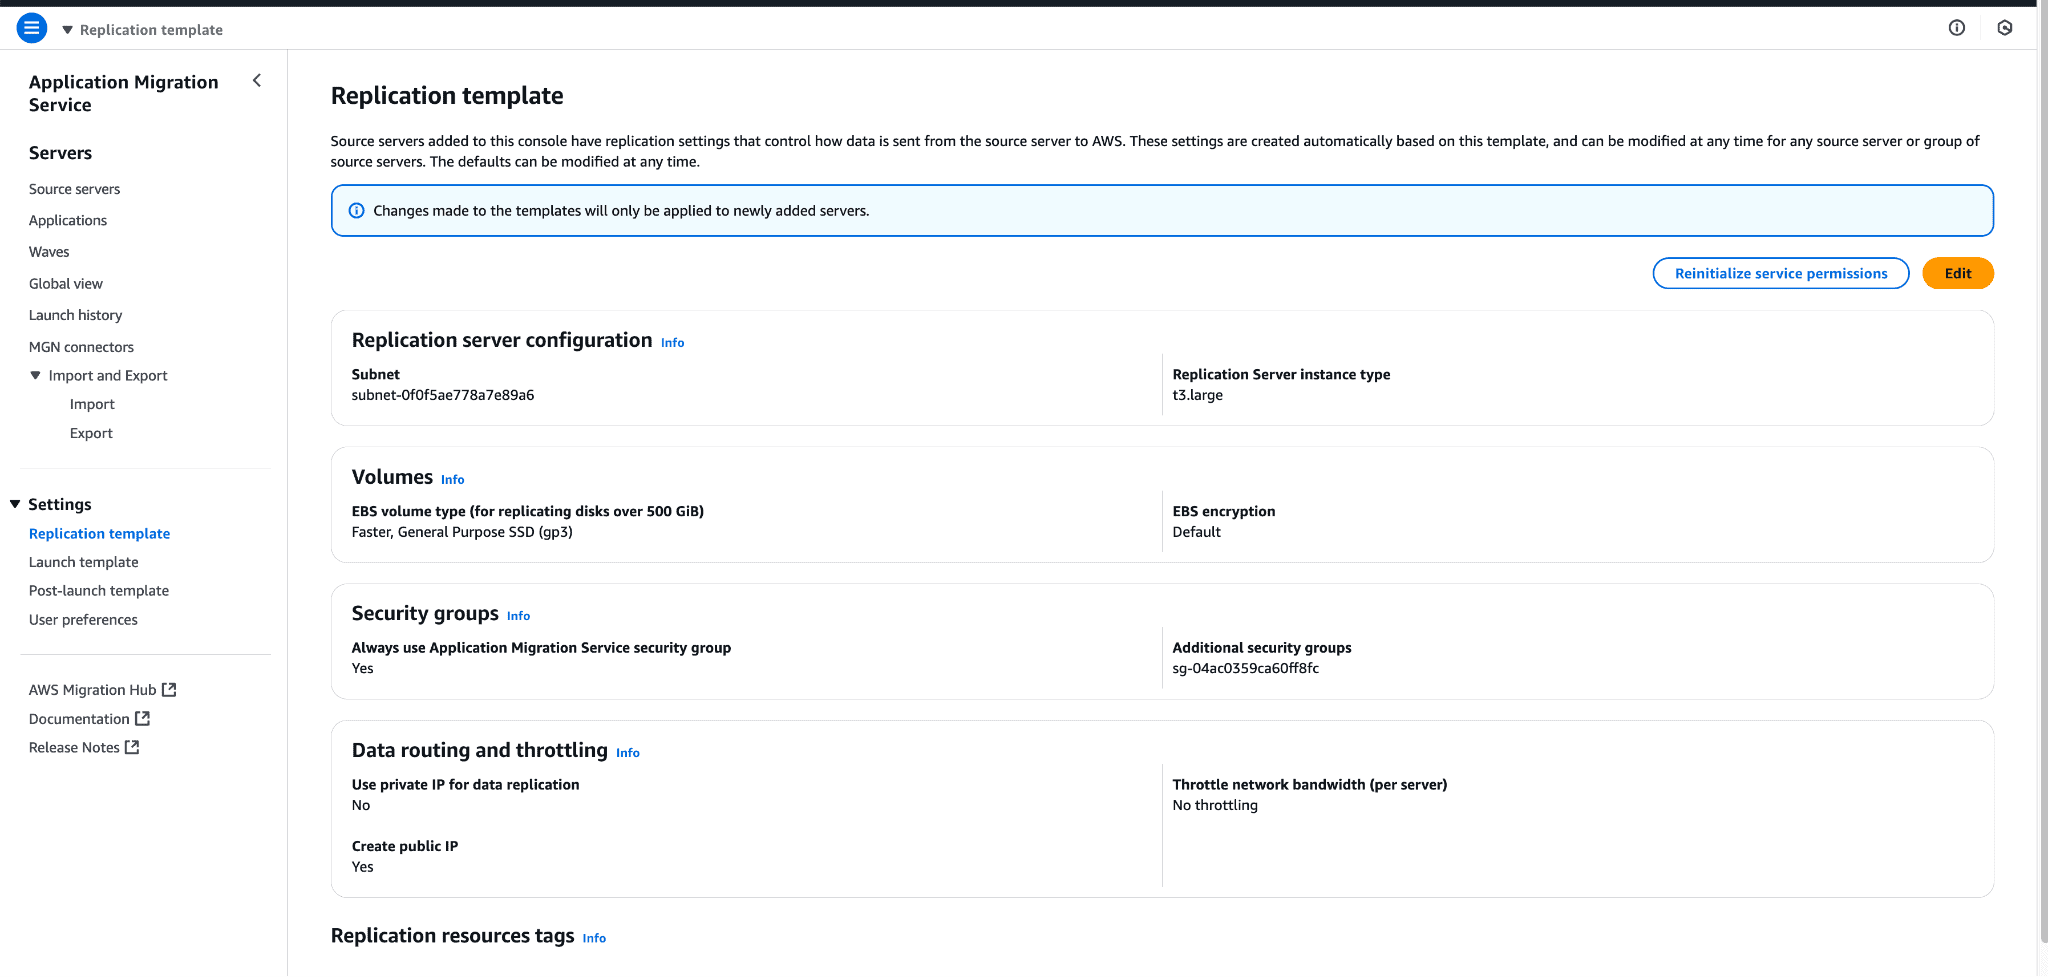Viewport: 2048px width, 977px height.
Task: Click the external link icon next to Documentation
Action: click(x=143, y=719)
